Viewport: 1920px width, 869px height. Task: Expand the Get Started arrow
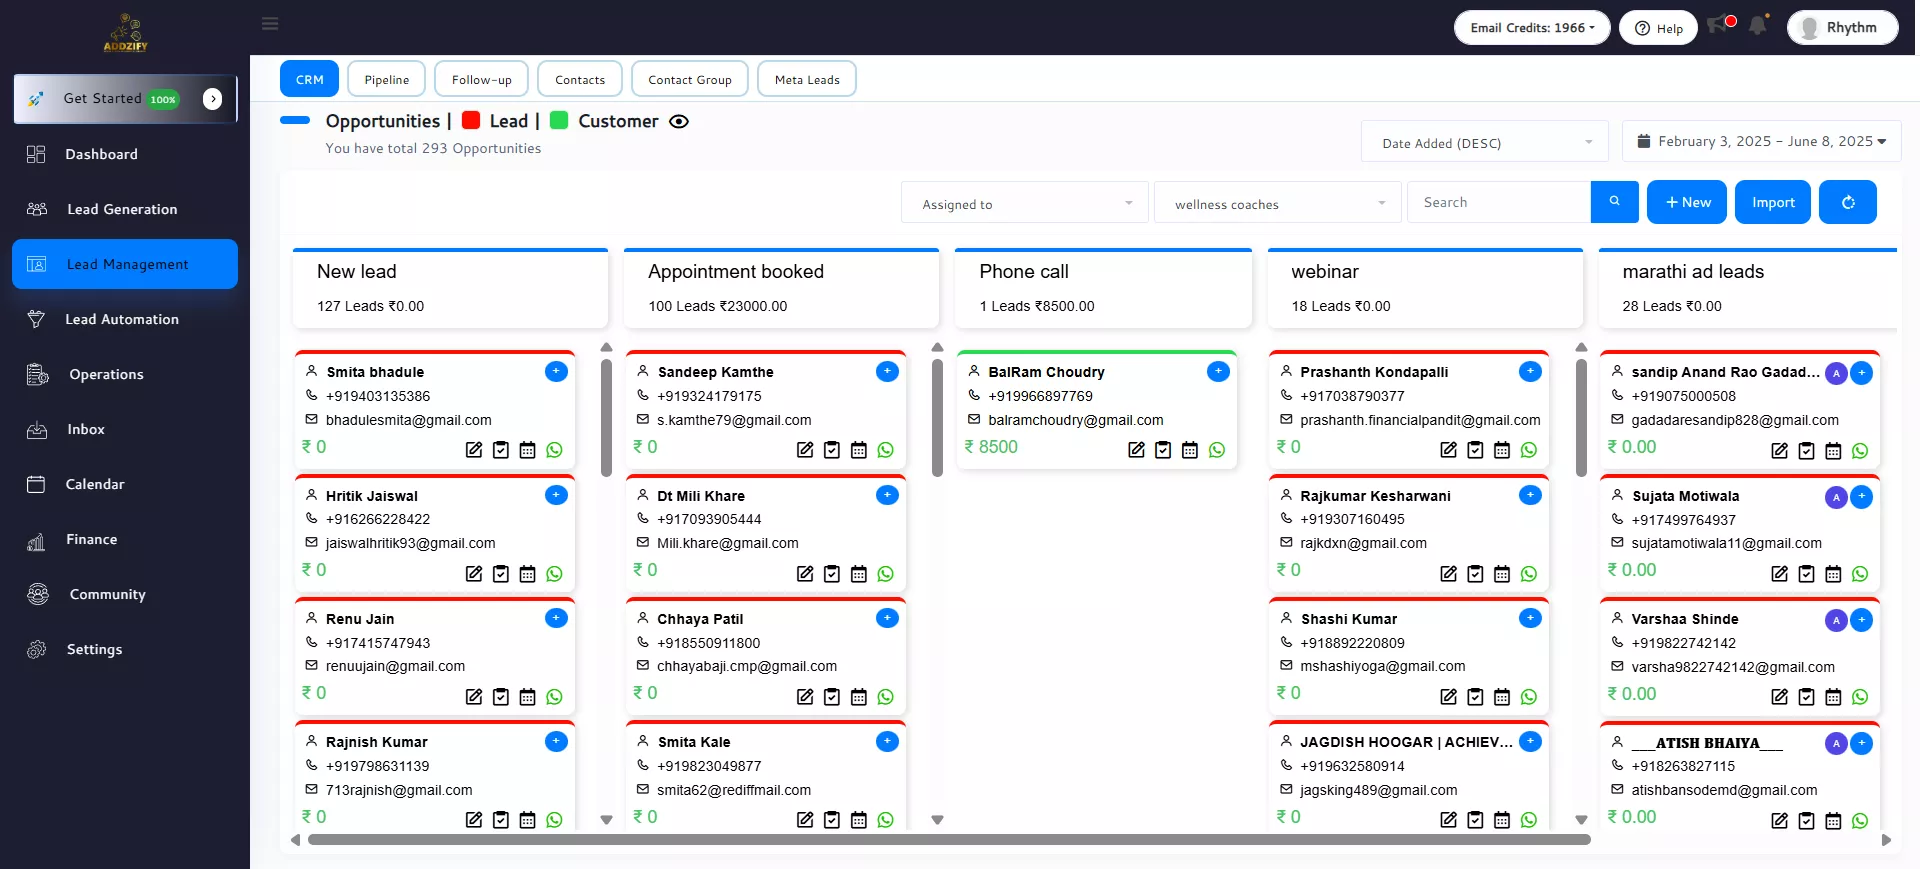pos(212,98)
